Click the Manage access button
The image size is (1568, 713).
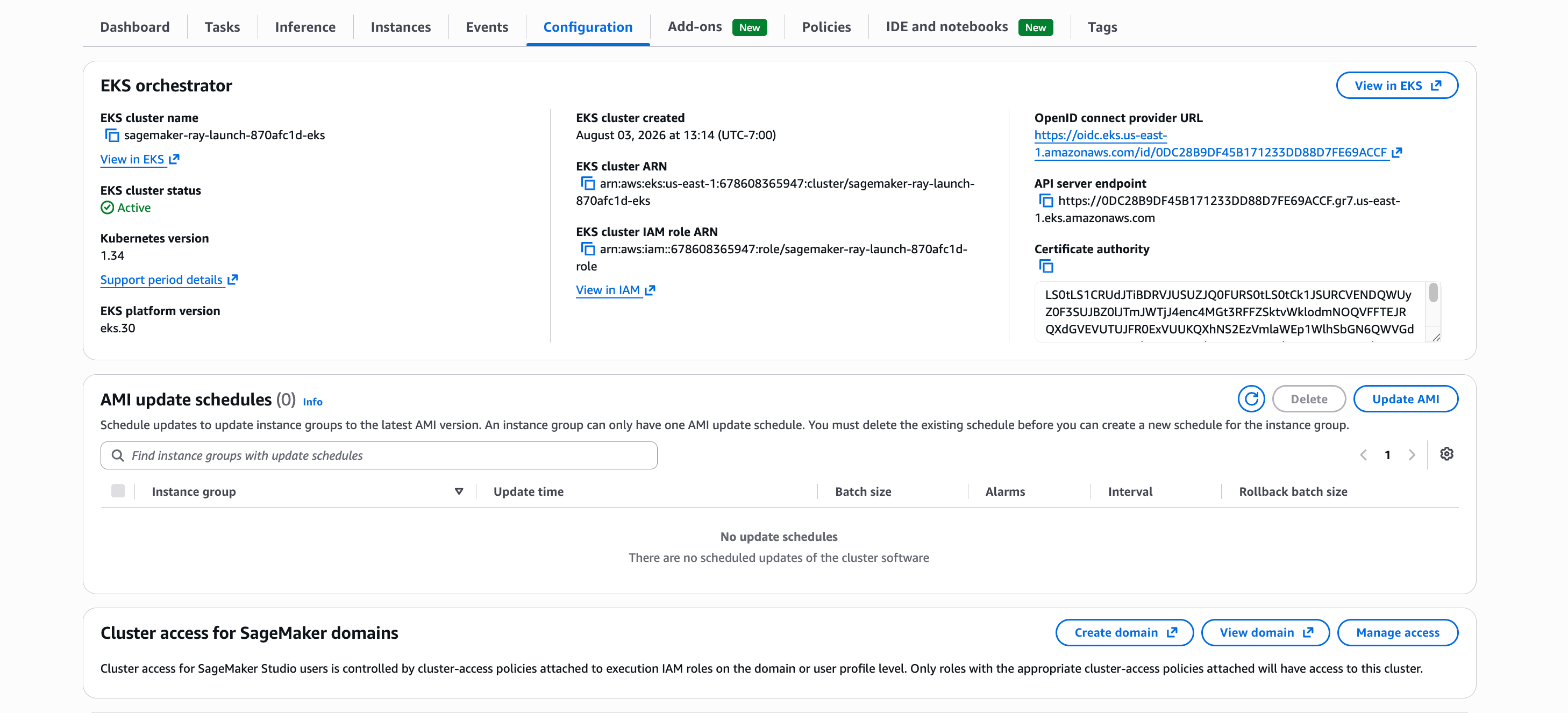pyautogui.click(x=1398, y=633)
